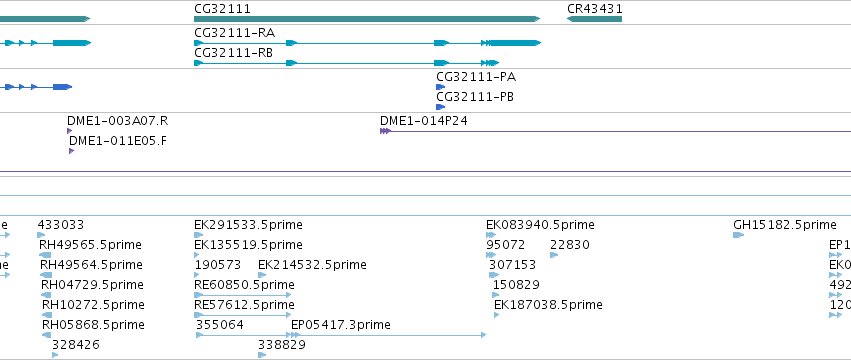851x360 pixels.
Task: Click the EK083940.5prime EST marker
Action: (x=491, y=235)
